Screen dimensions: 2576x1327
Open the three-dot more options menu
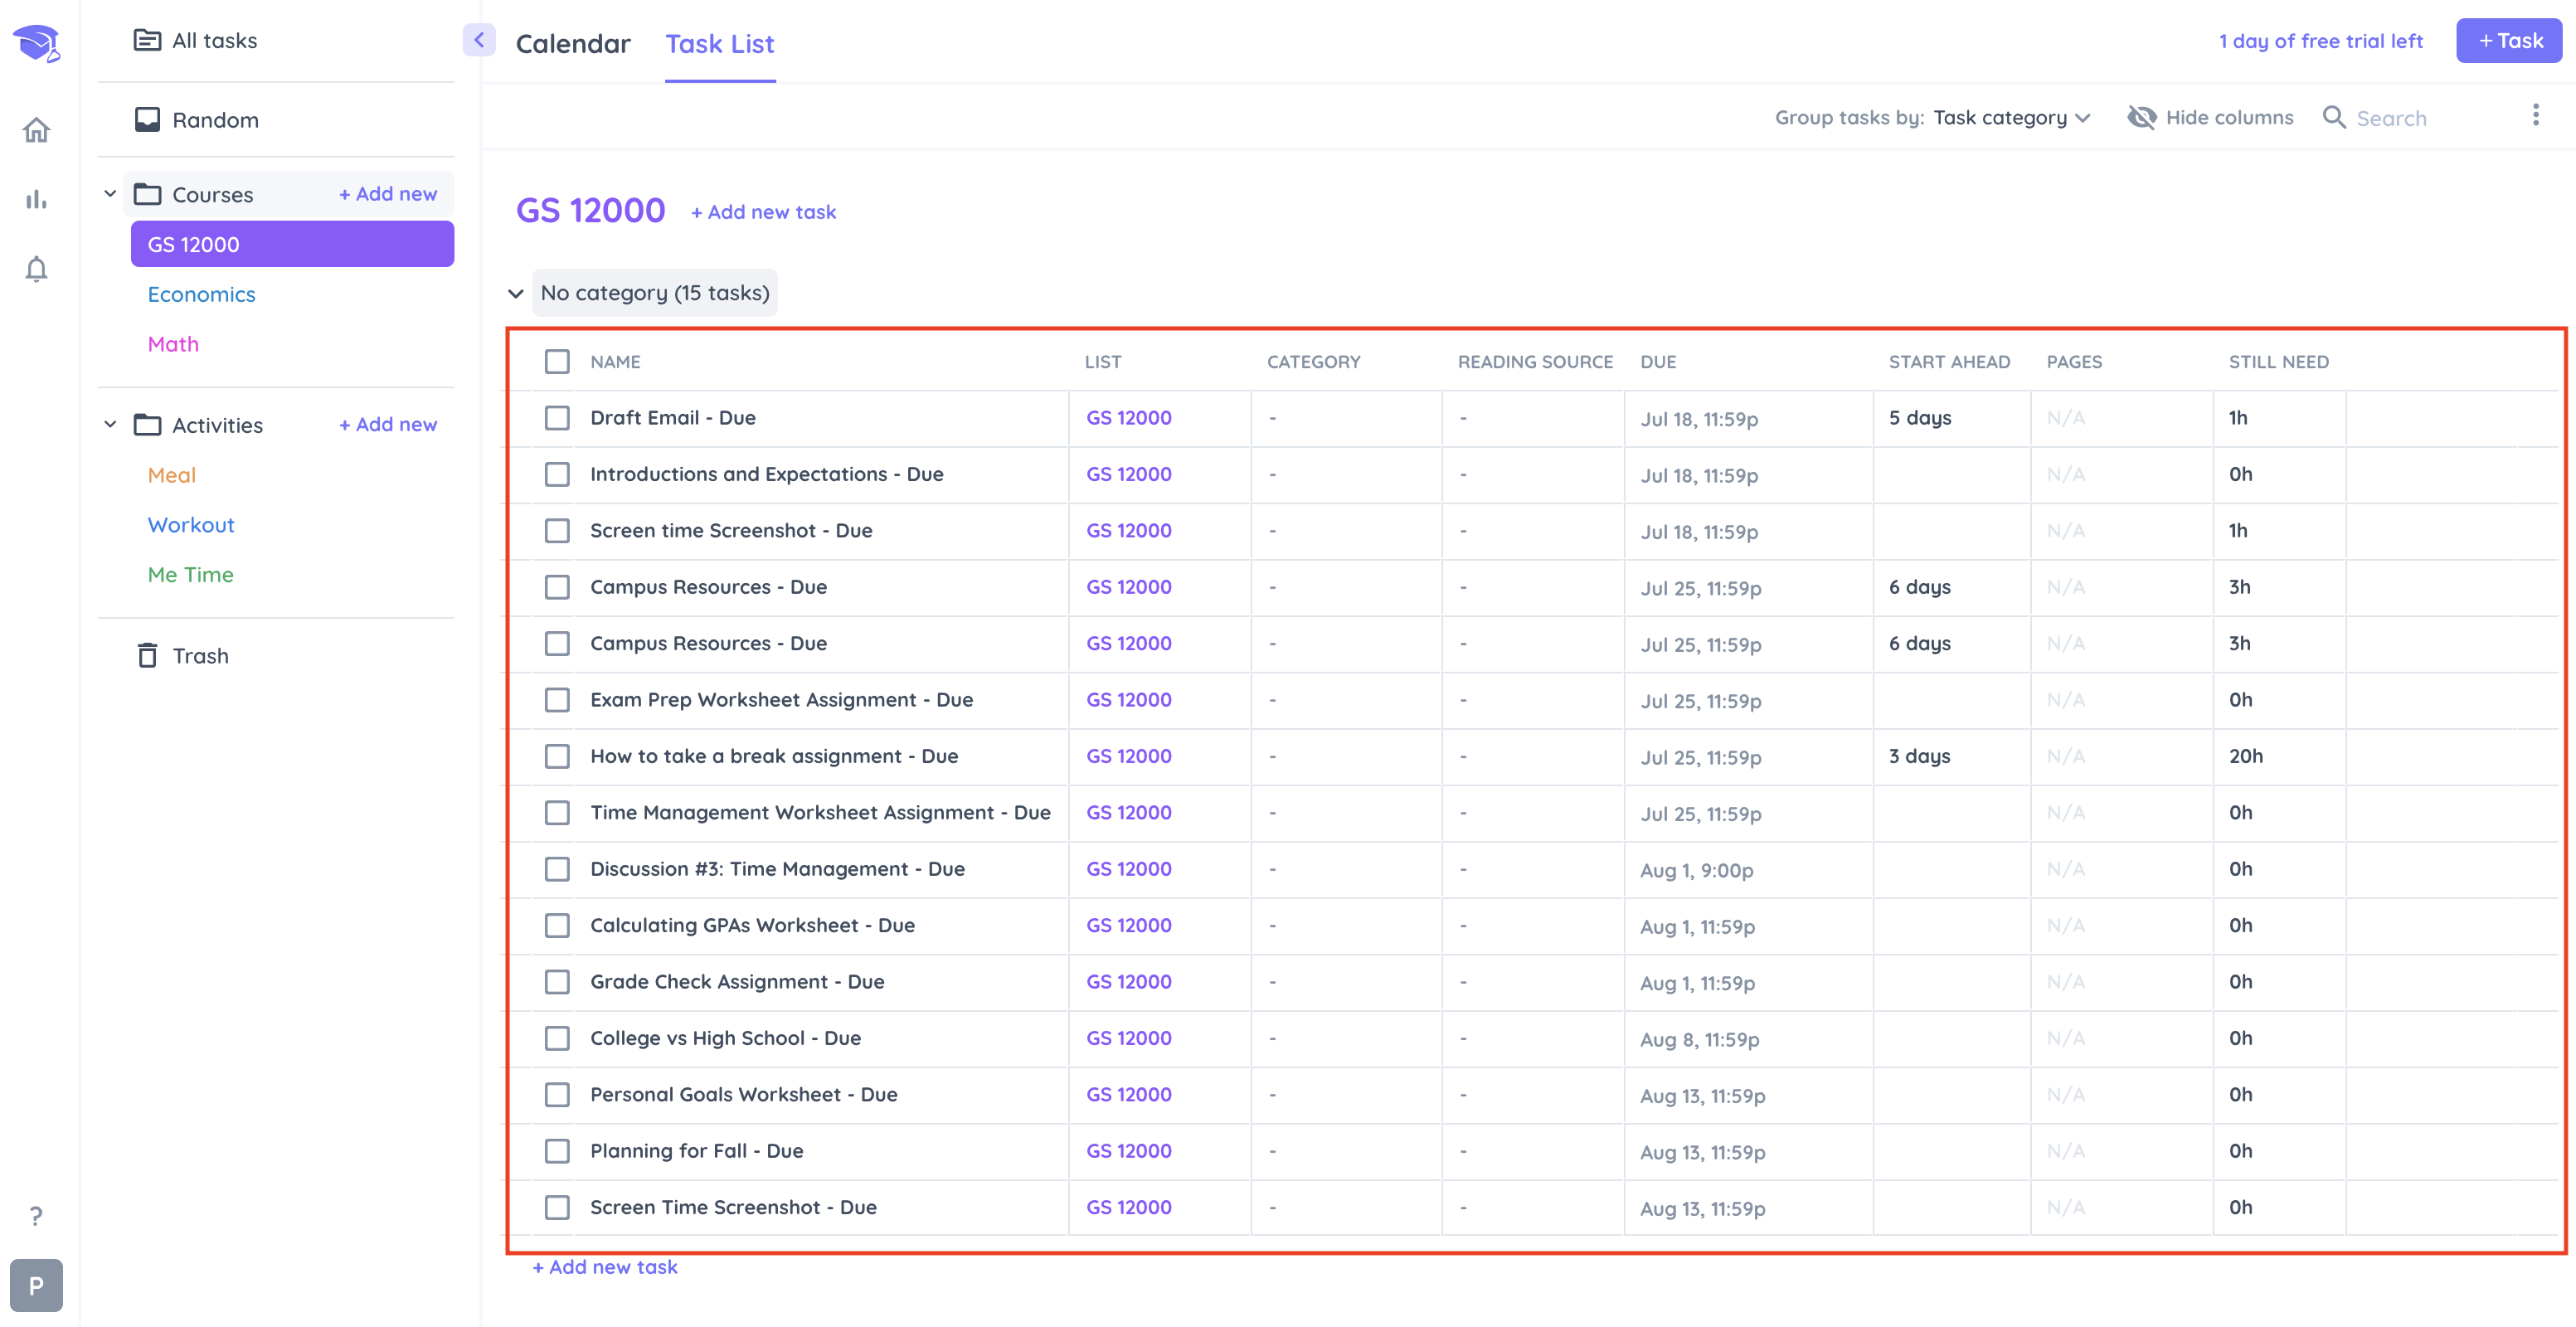tap(2536, 115)
